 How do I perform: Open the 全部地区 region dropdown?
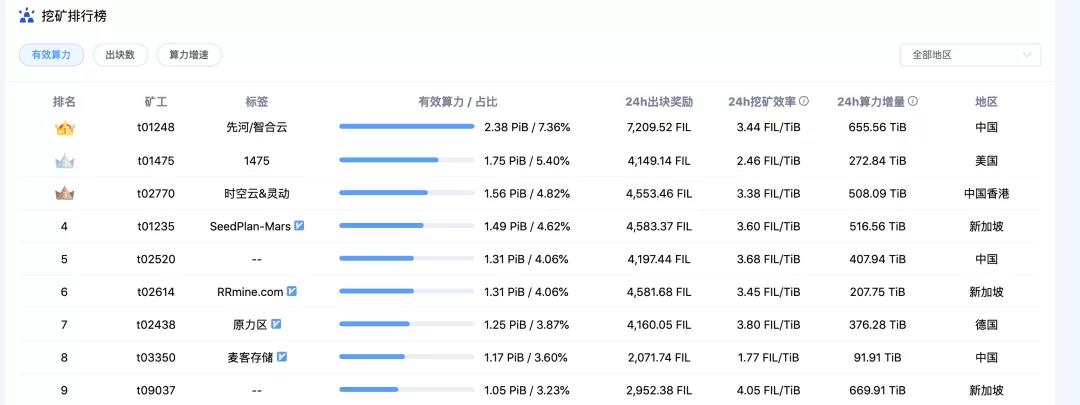tap(970, 55)
